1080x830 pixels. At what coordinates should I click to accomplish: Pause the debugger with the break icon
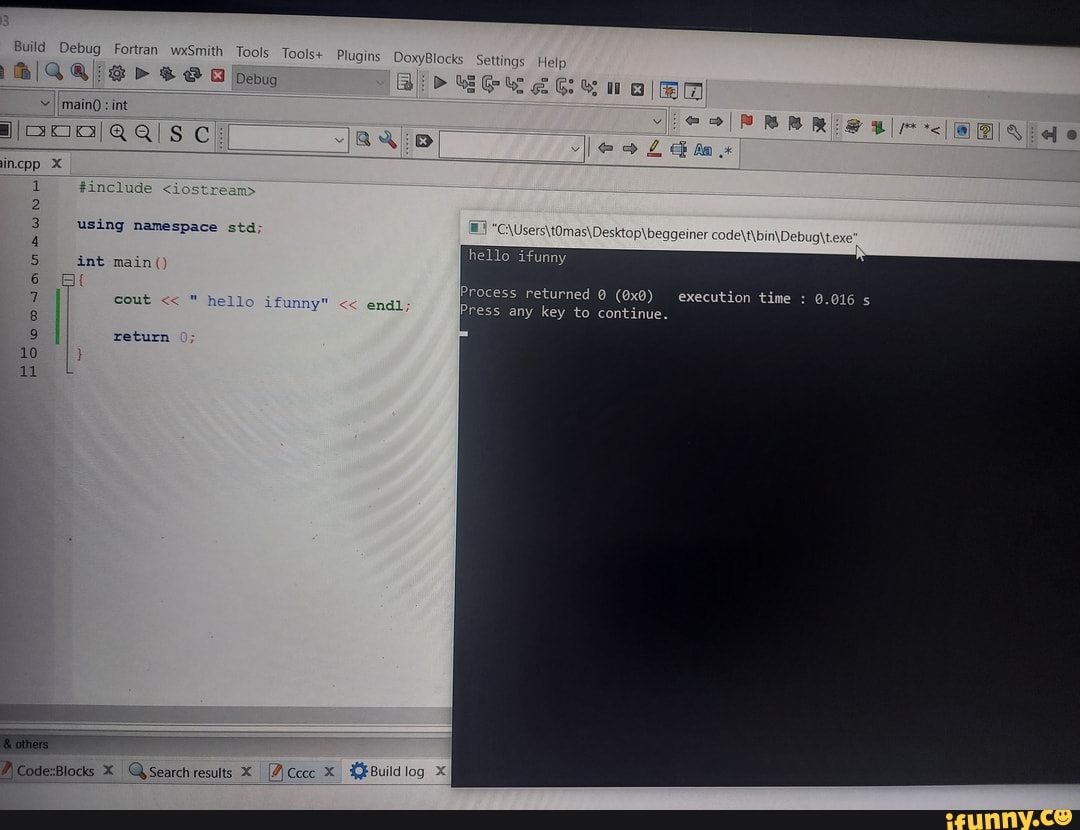point(613,88)
